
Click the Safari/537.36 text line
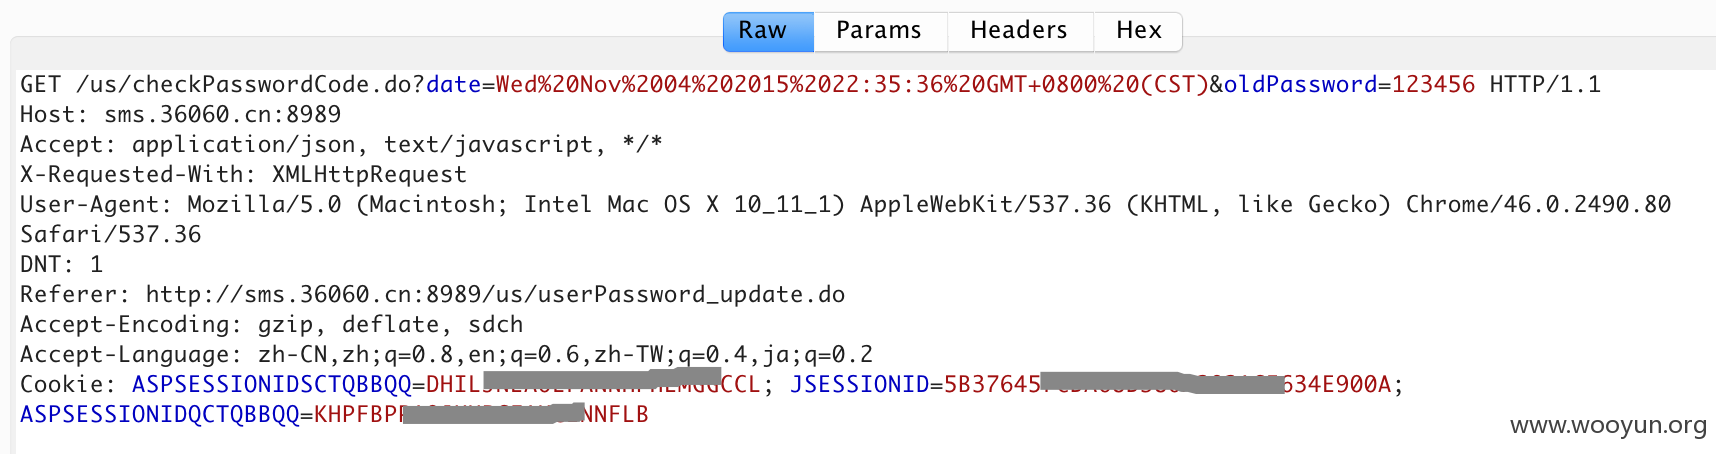(111, 235)
